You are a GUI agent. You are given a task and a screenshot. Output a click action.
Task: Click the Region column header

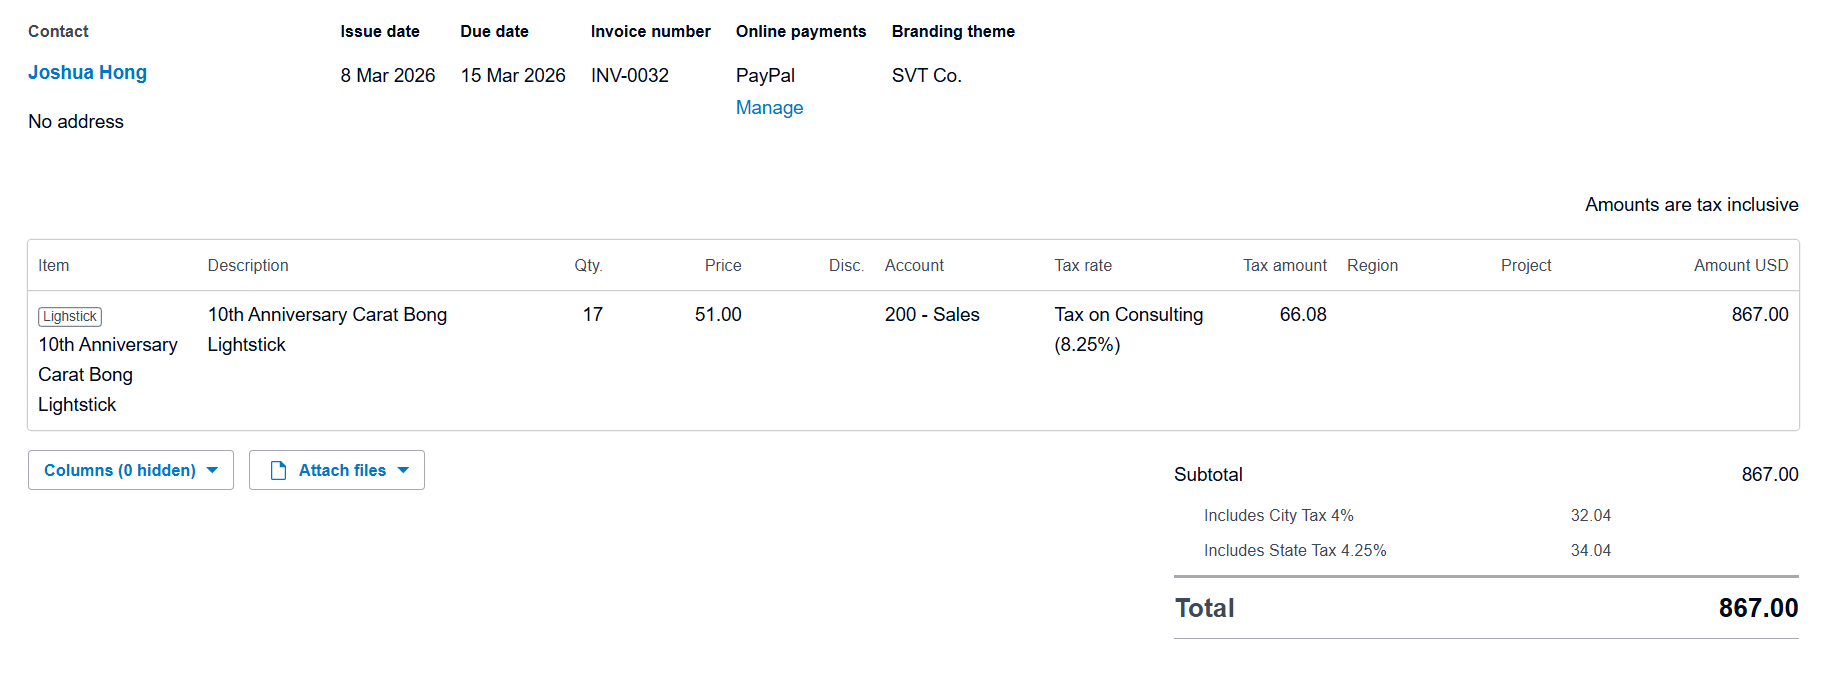(1372, 265)
